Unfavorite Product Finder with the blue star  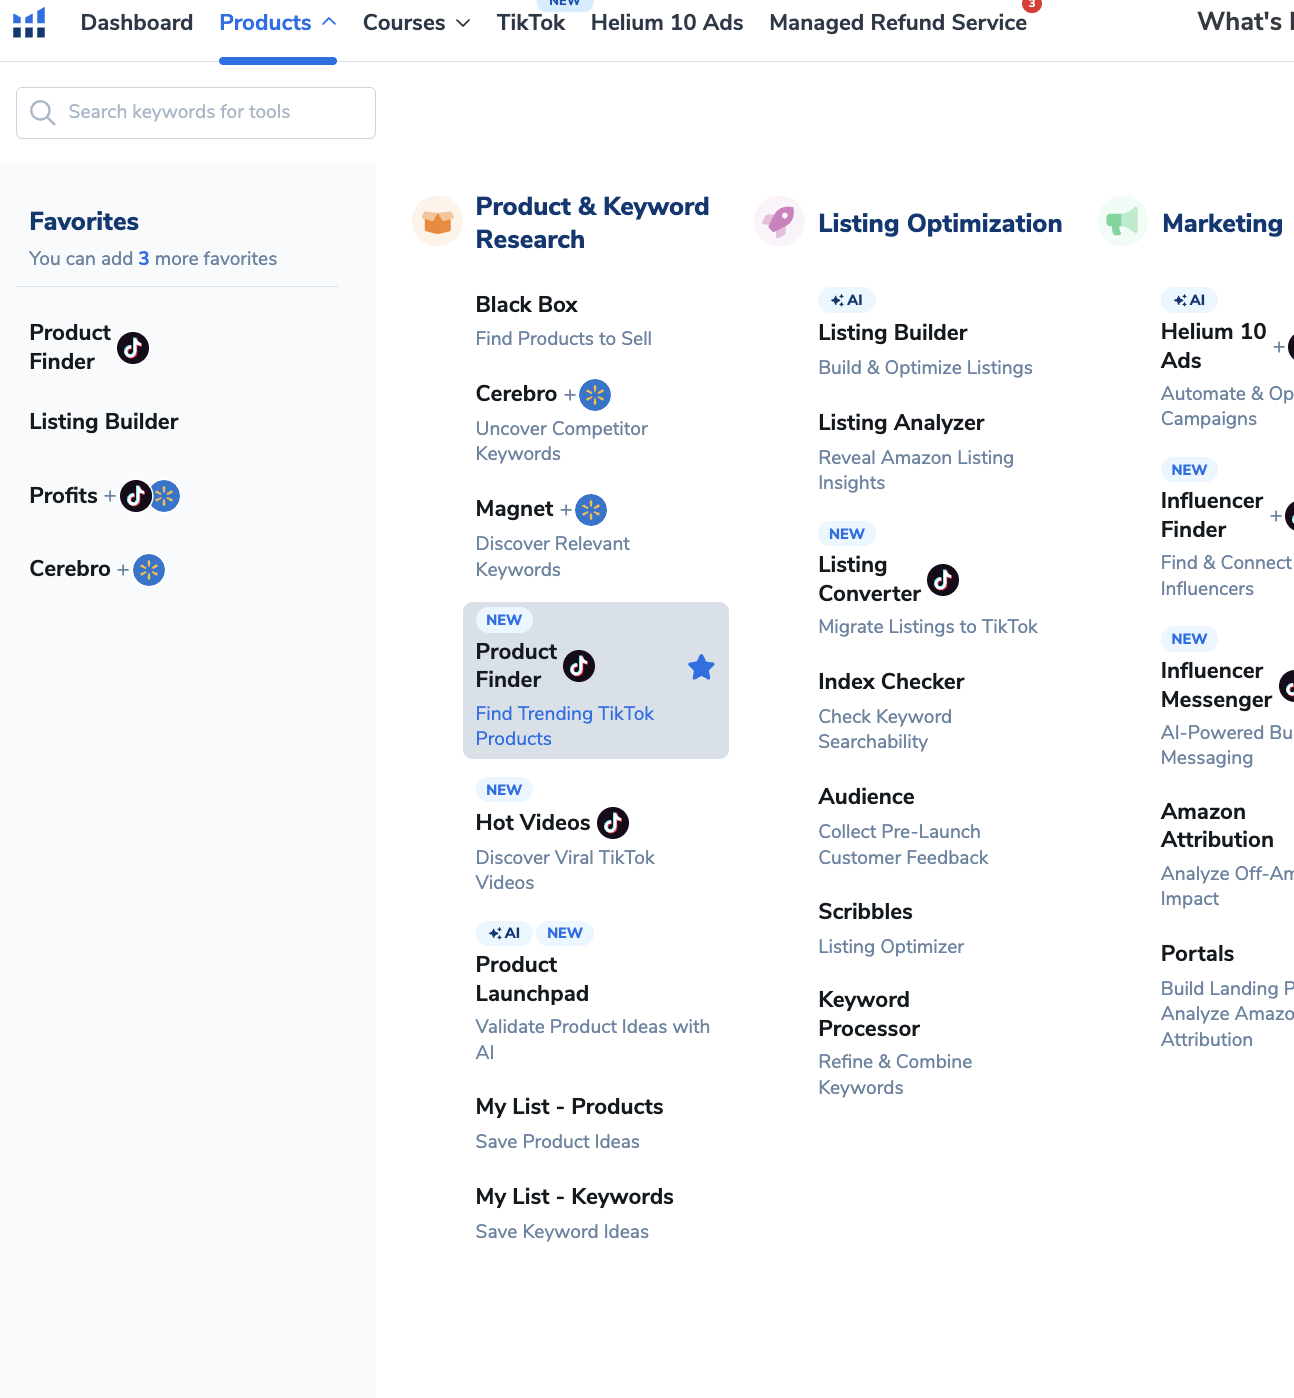(701, 667)
